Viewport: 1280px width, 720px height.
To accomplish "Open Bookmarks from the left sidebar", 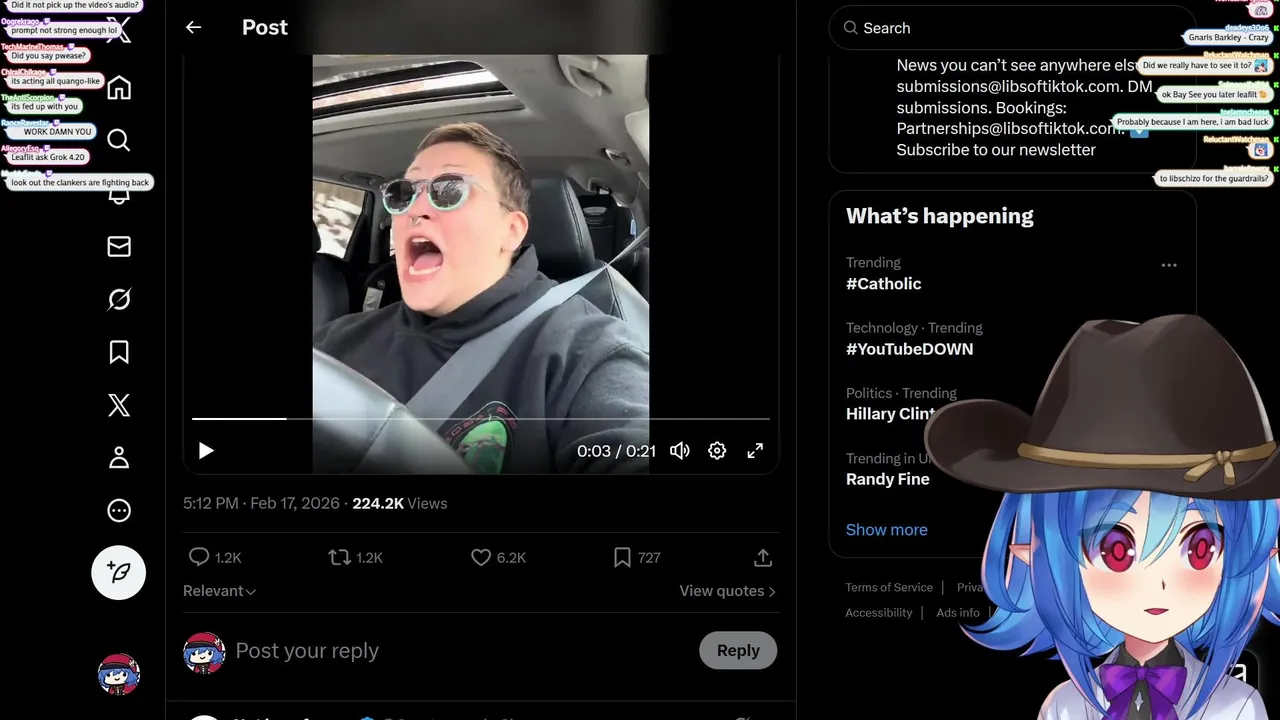I will click(119, 352).
